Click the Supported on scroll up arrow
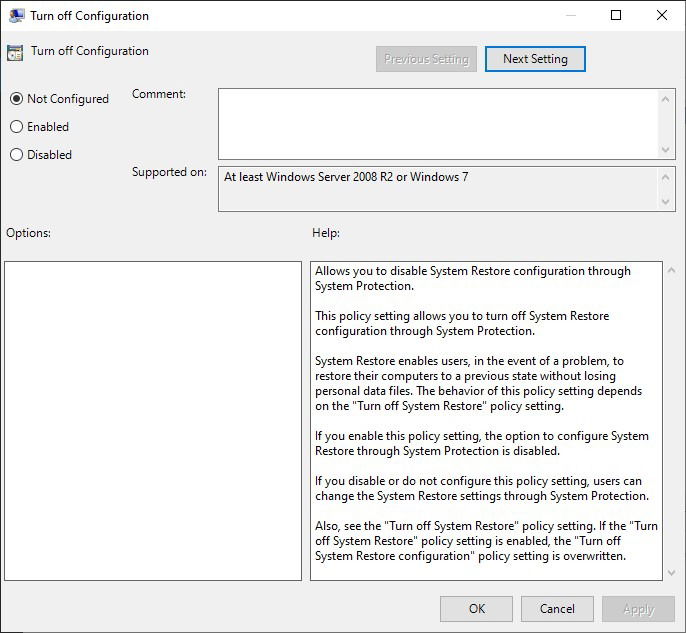Image resolution: width=686 pixels, height=633 pixels. point(665,177)
